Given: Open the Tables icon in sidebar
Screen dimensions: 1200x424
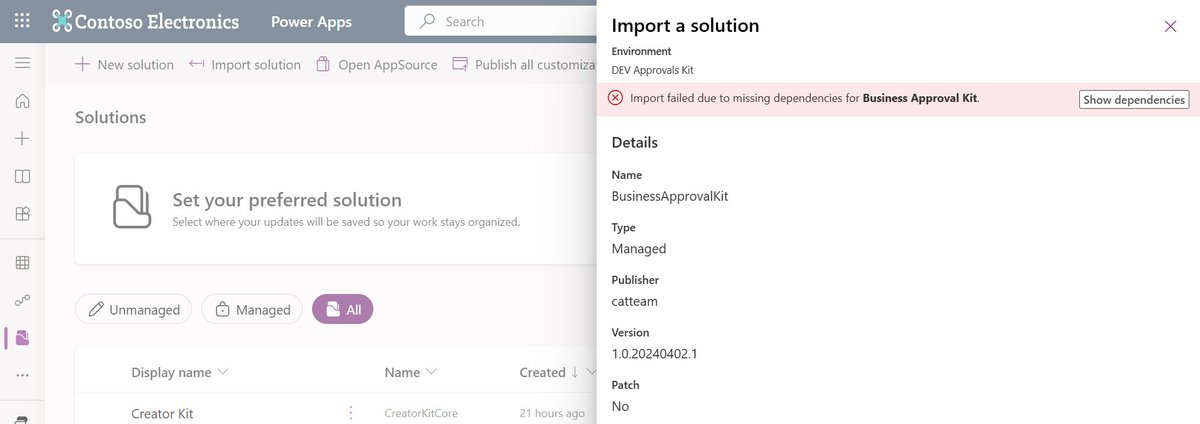Looking at the screenshot, I should pyautogui.click(x=22, y=263).
